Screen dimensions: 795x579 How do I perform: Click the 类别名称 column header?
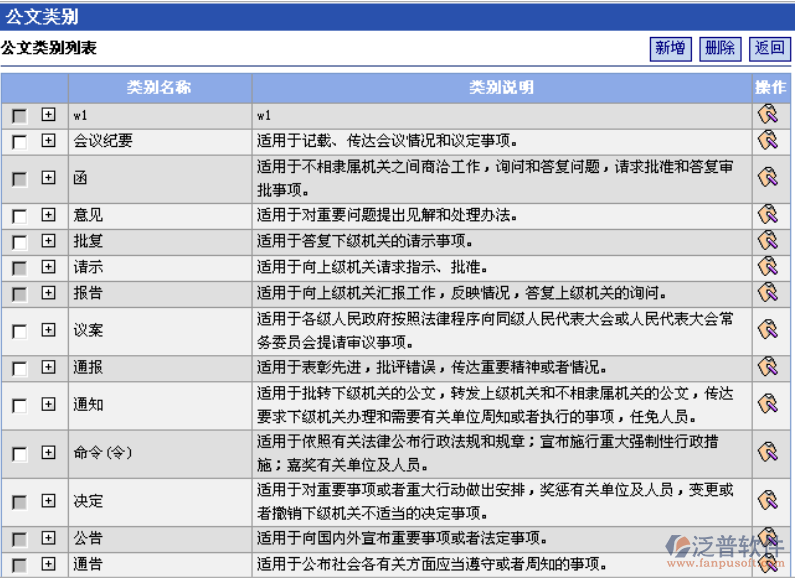[x=159, y=88]
